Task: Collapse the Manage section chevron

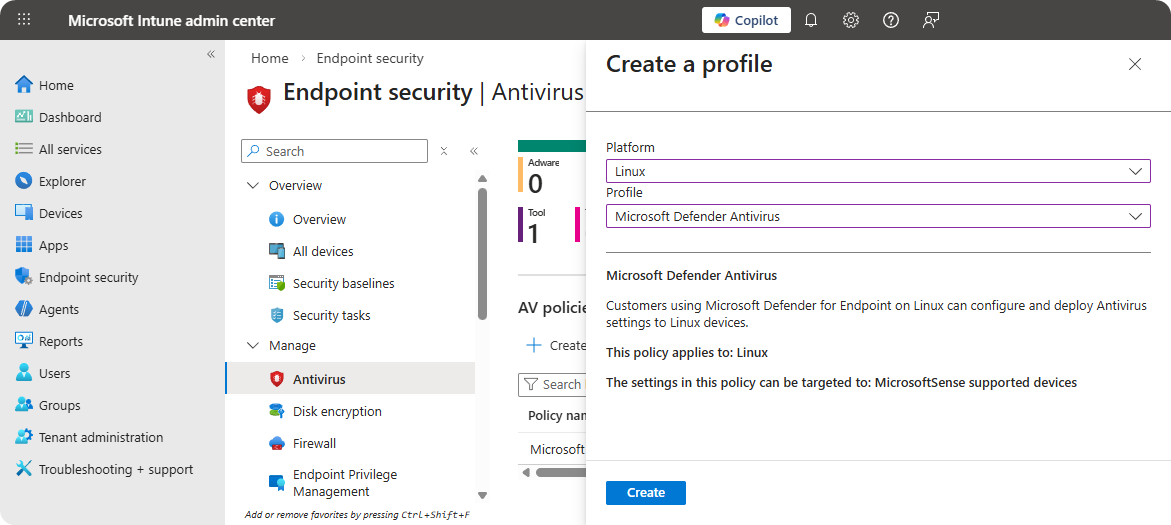Action: [252, 346]
